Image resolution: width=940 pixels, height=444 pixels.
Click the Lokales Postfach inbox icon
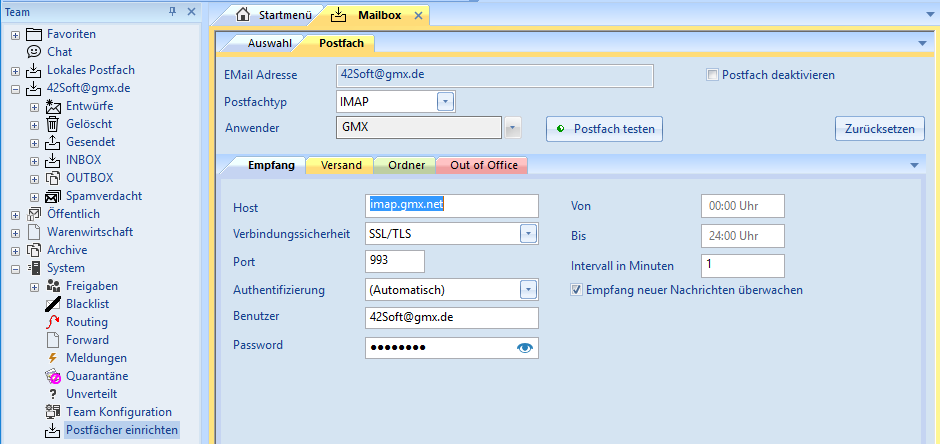click(x=34, y=70)
